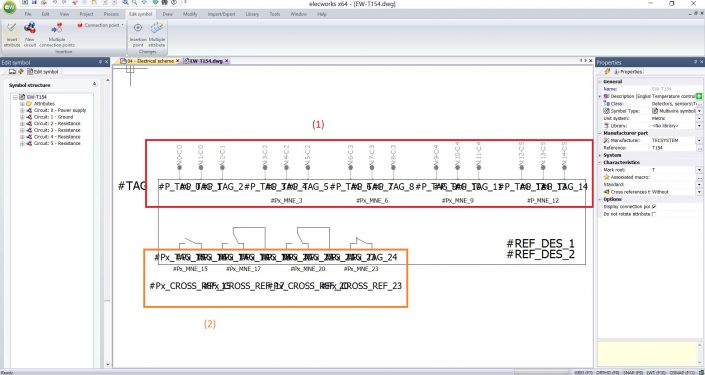Open the Manufacturer dropdown arrow
The height and width of the screenshot is (375, 705).
[699, 140]
